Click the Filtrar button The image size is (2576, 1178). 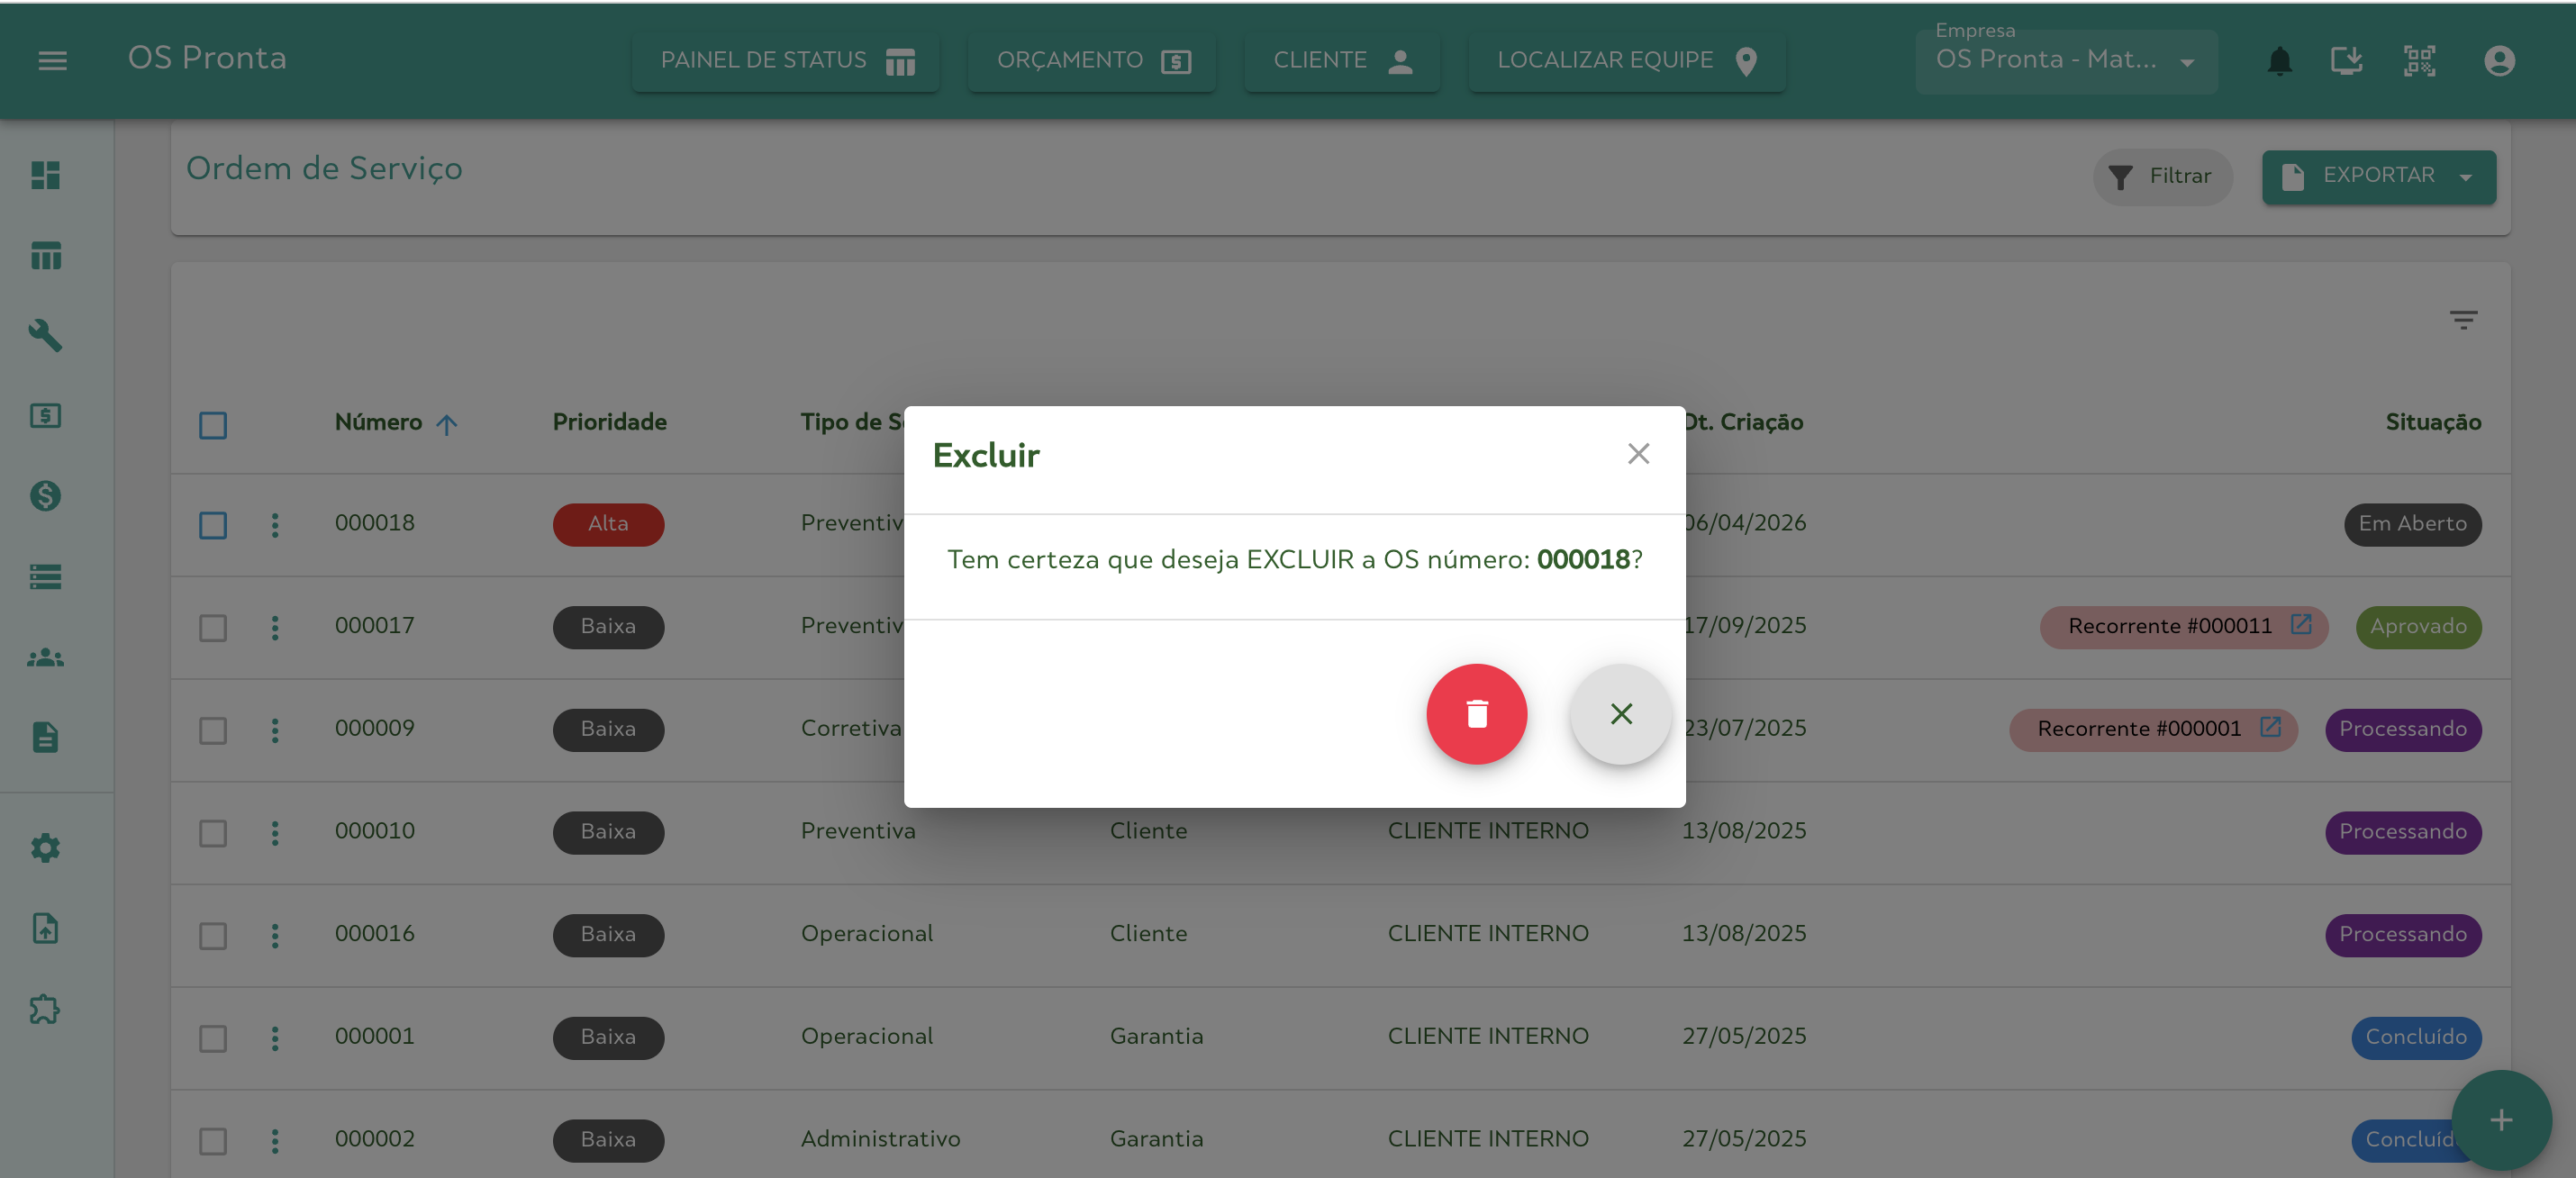(2162, 177)
